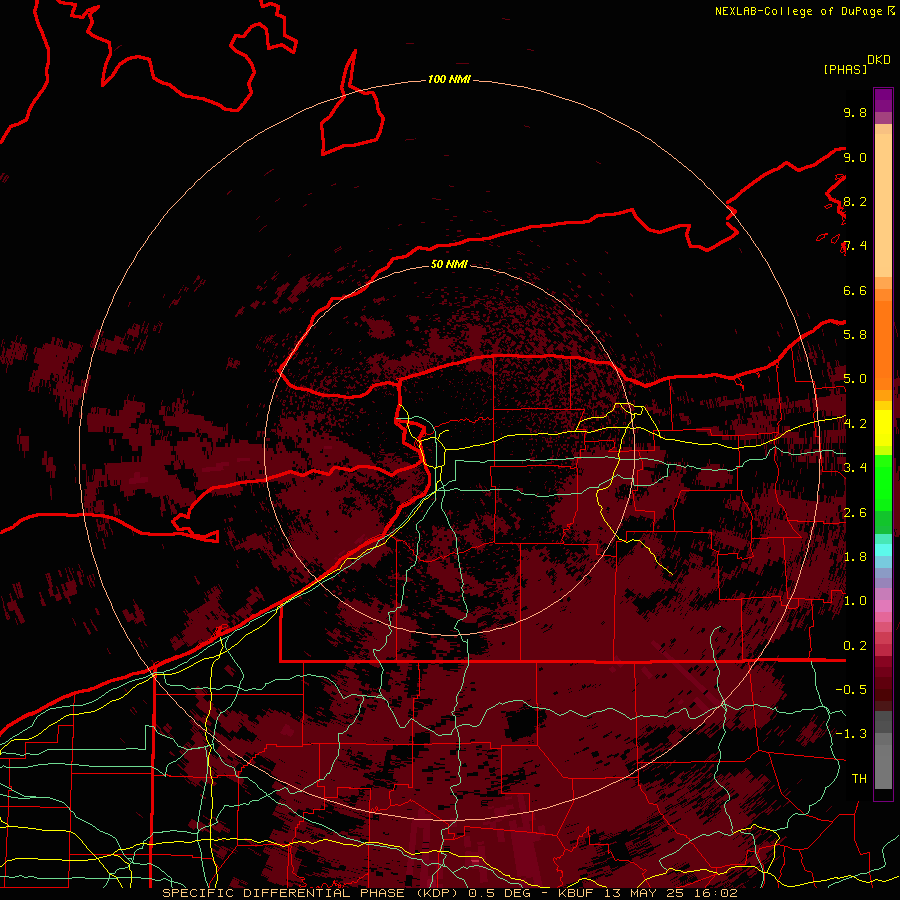Click the 1.0 scale value
This screenshot has height=900, width=900.
coord(855,601)
